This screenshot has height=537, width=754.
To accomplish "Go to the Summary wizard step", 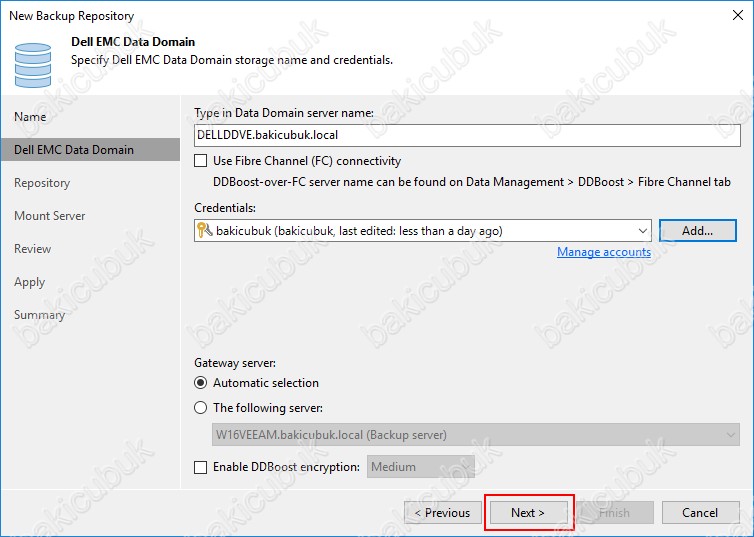I will 39,315.
